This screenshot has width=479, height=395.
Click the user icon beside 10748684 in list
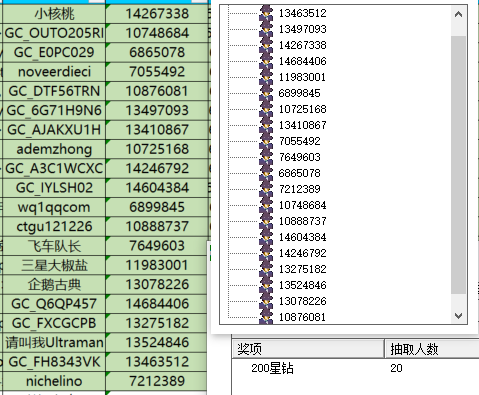(266, 205)
